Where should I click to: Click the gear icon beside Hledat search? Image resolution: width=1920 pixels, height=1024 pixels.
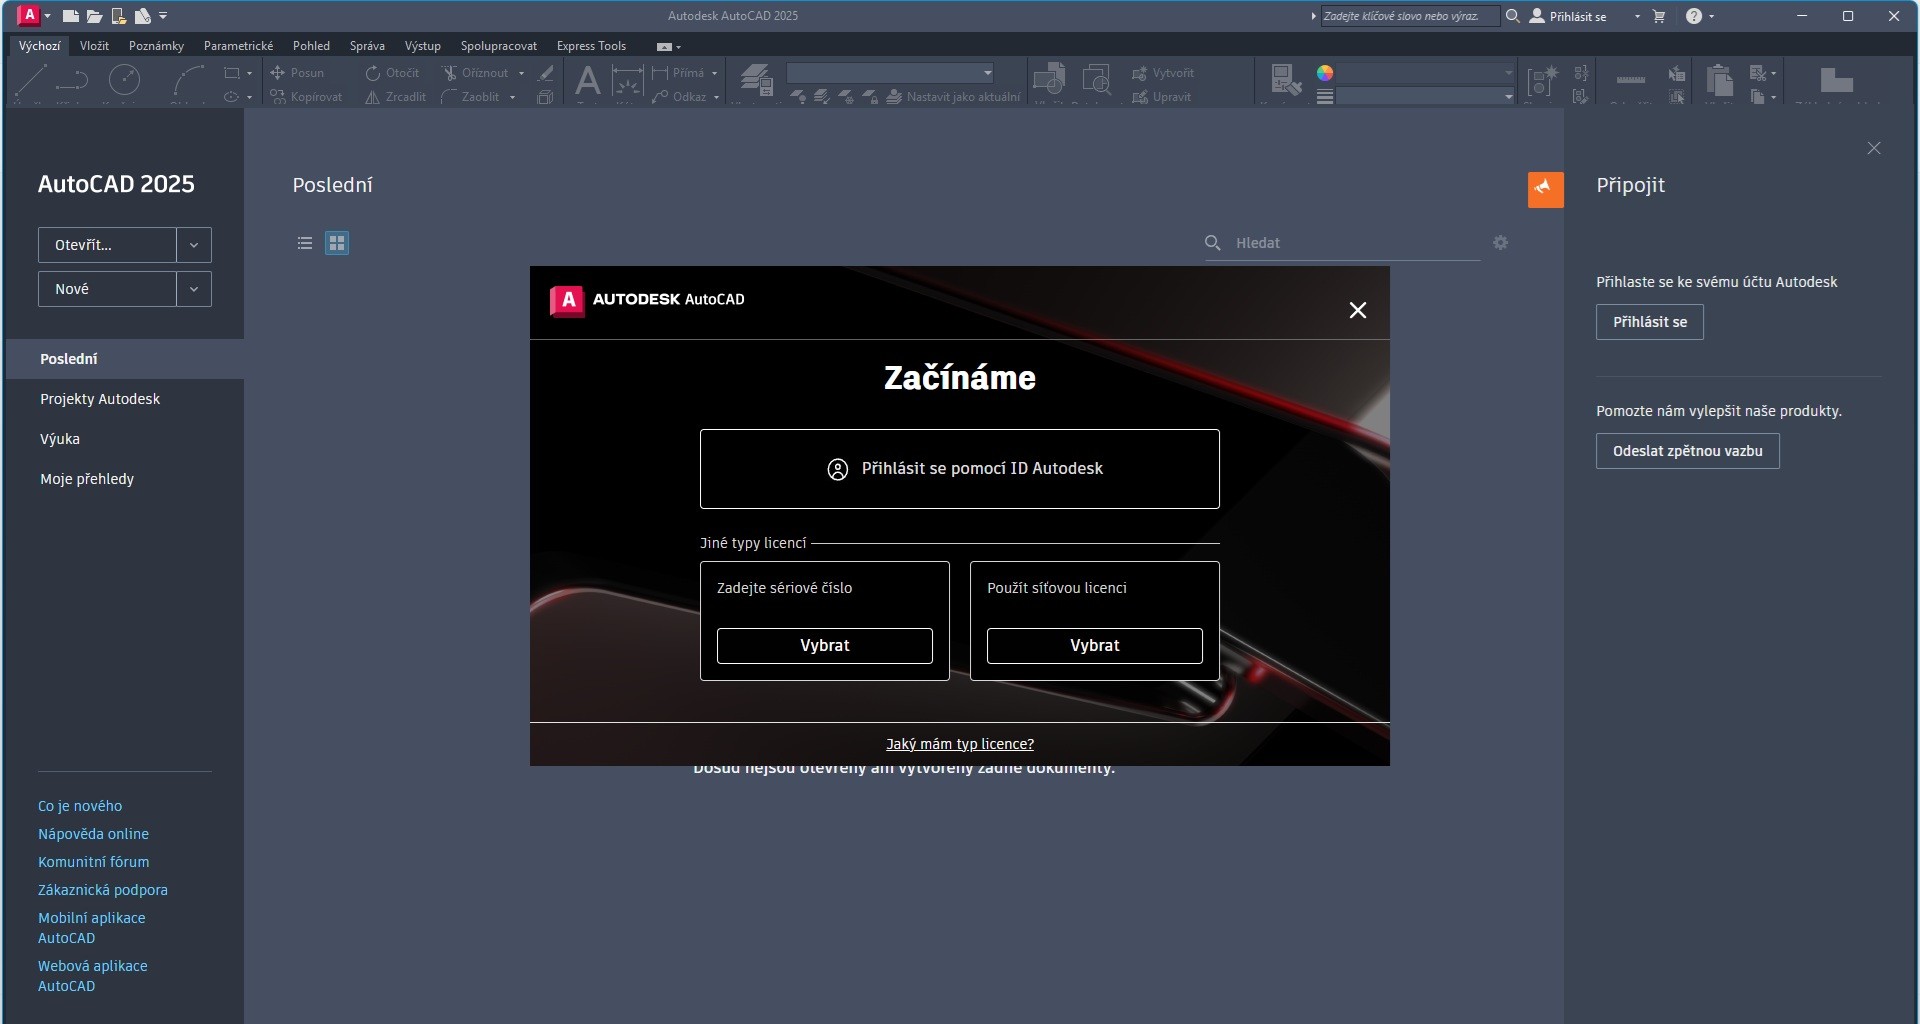click(x=1500, y=243)
